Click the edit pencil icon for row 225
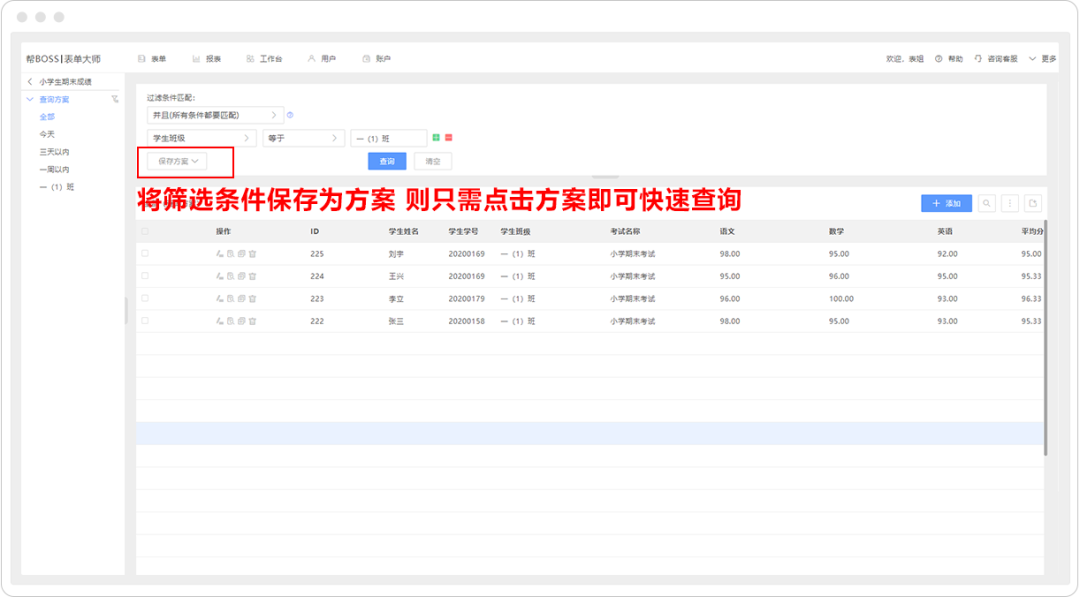 [x=220, y=254]
